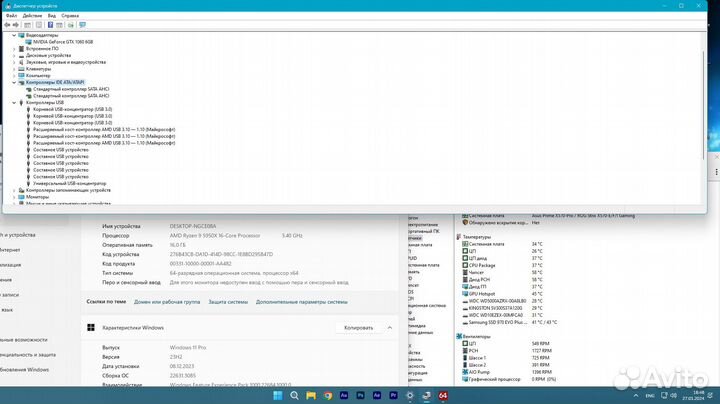The image size is (720, 404).
Task: Expand the Дисковые устройства node
Action: tap(14, 56)
